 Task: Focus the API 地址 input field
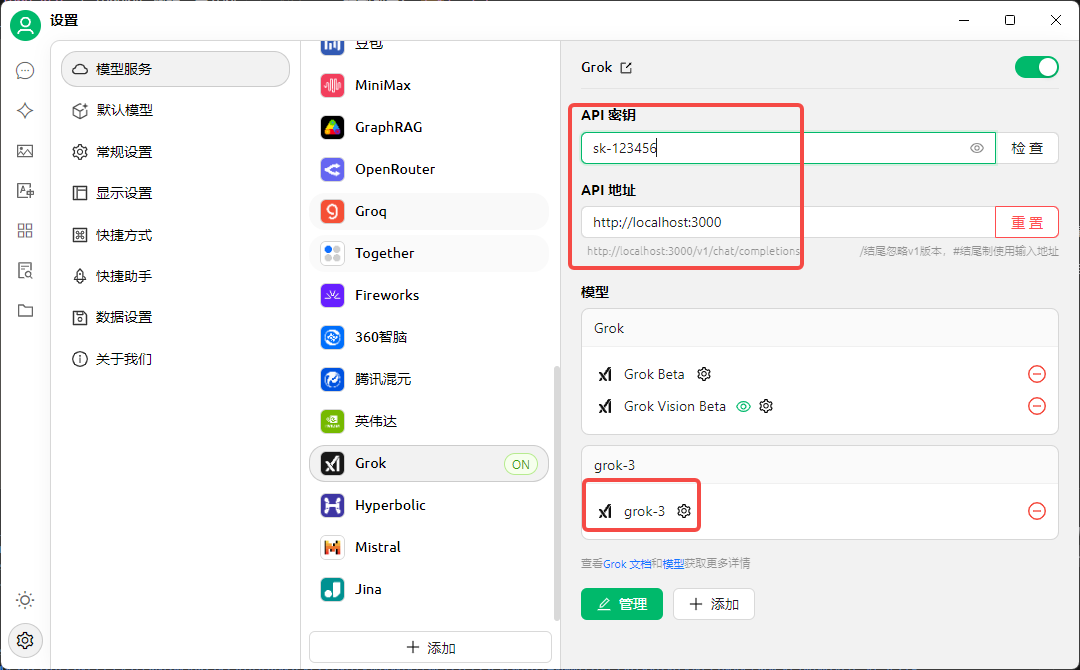point(788,222)
